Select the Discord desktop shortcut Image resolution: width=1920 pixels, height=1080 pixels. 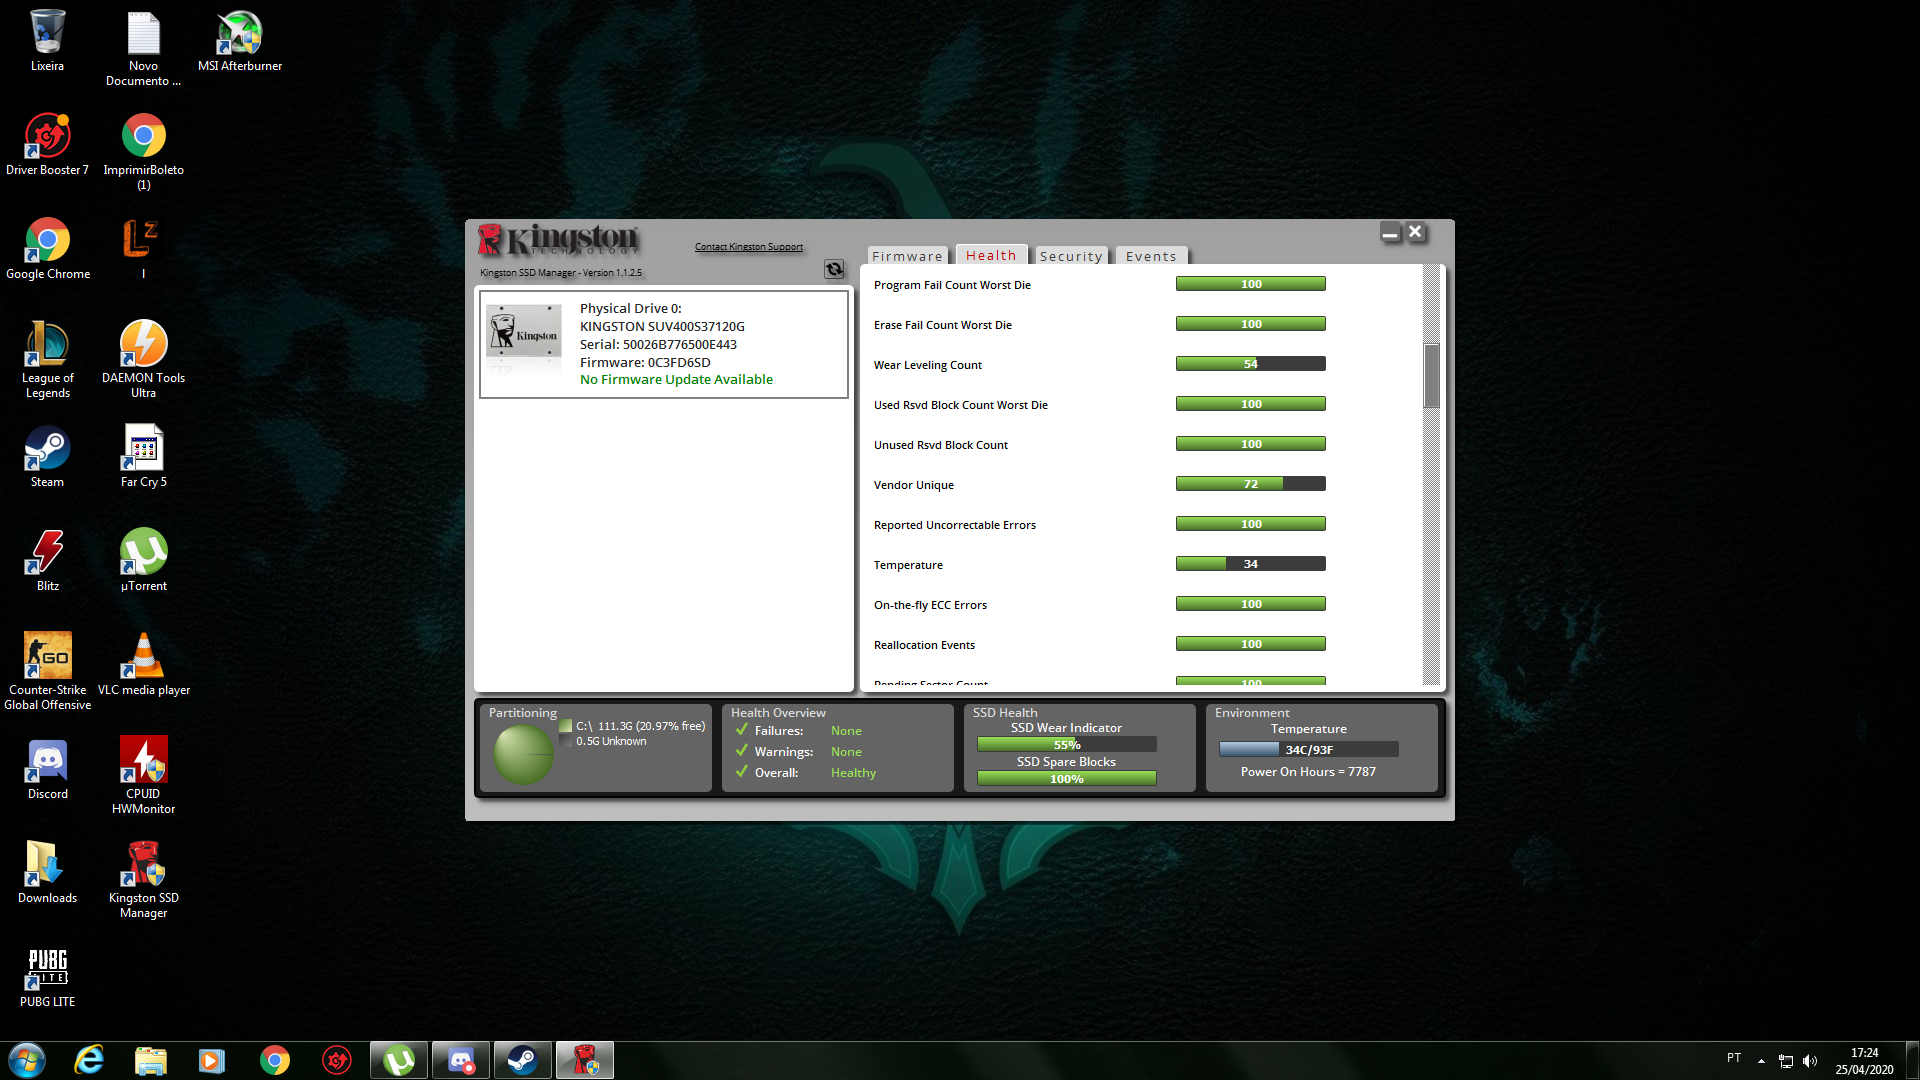tap(47, 769)
